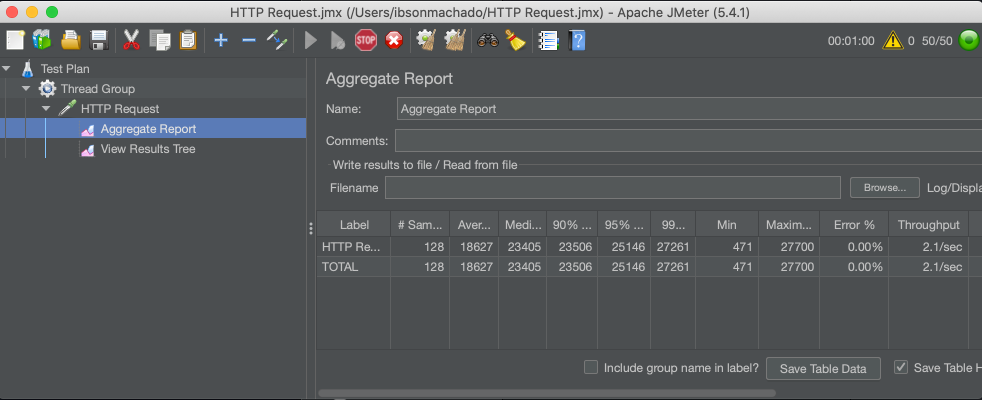Click the Copy icon
Image resolution: width=982 pixels, height=400 pixels.
tap(160, 41)
